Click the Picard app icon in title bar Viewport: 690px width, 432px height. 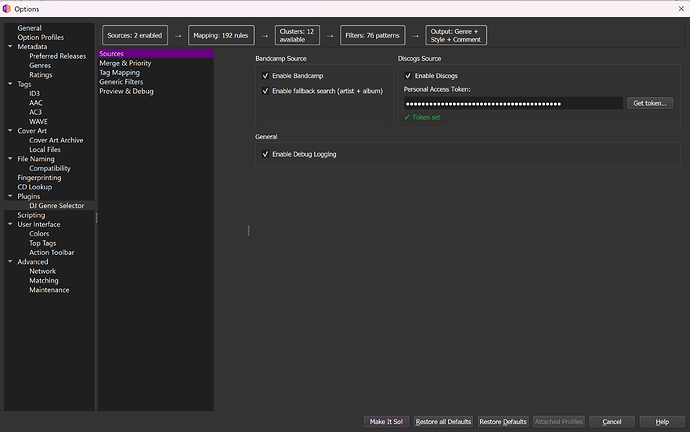8,7
